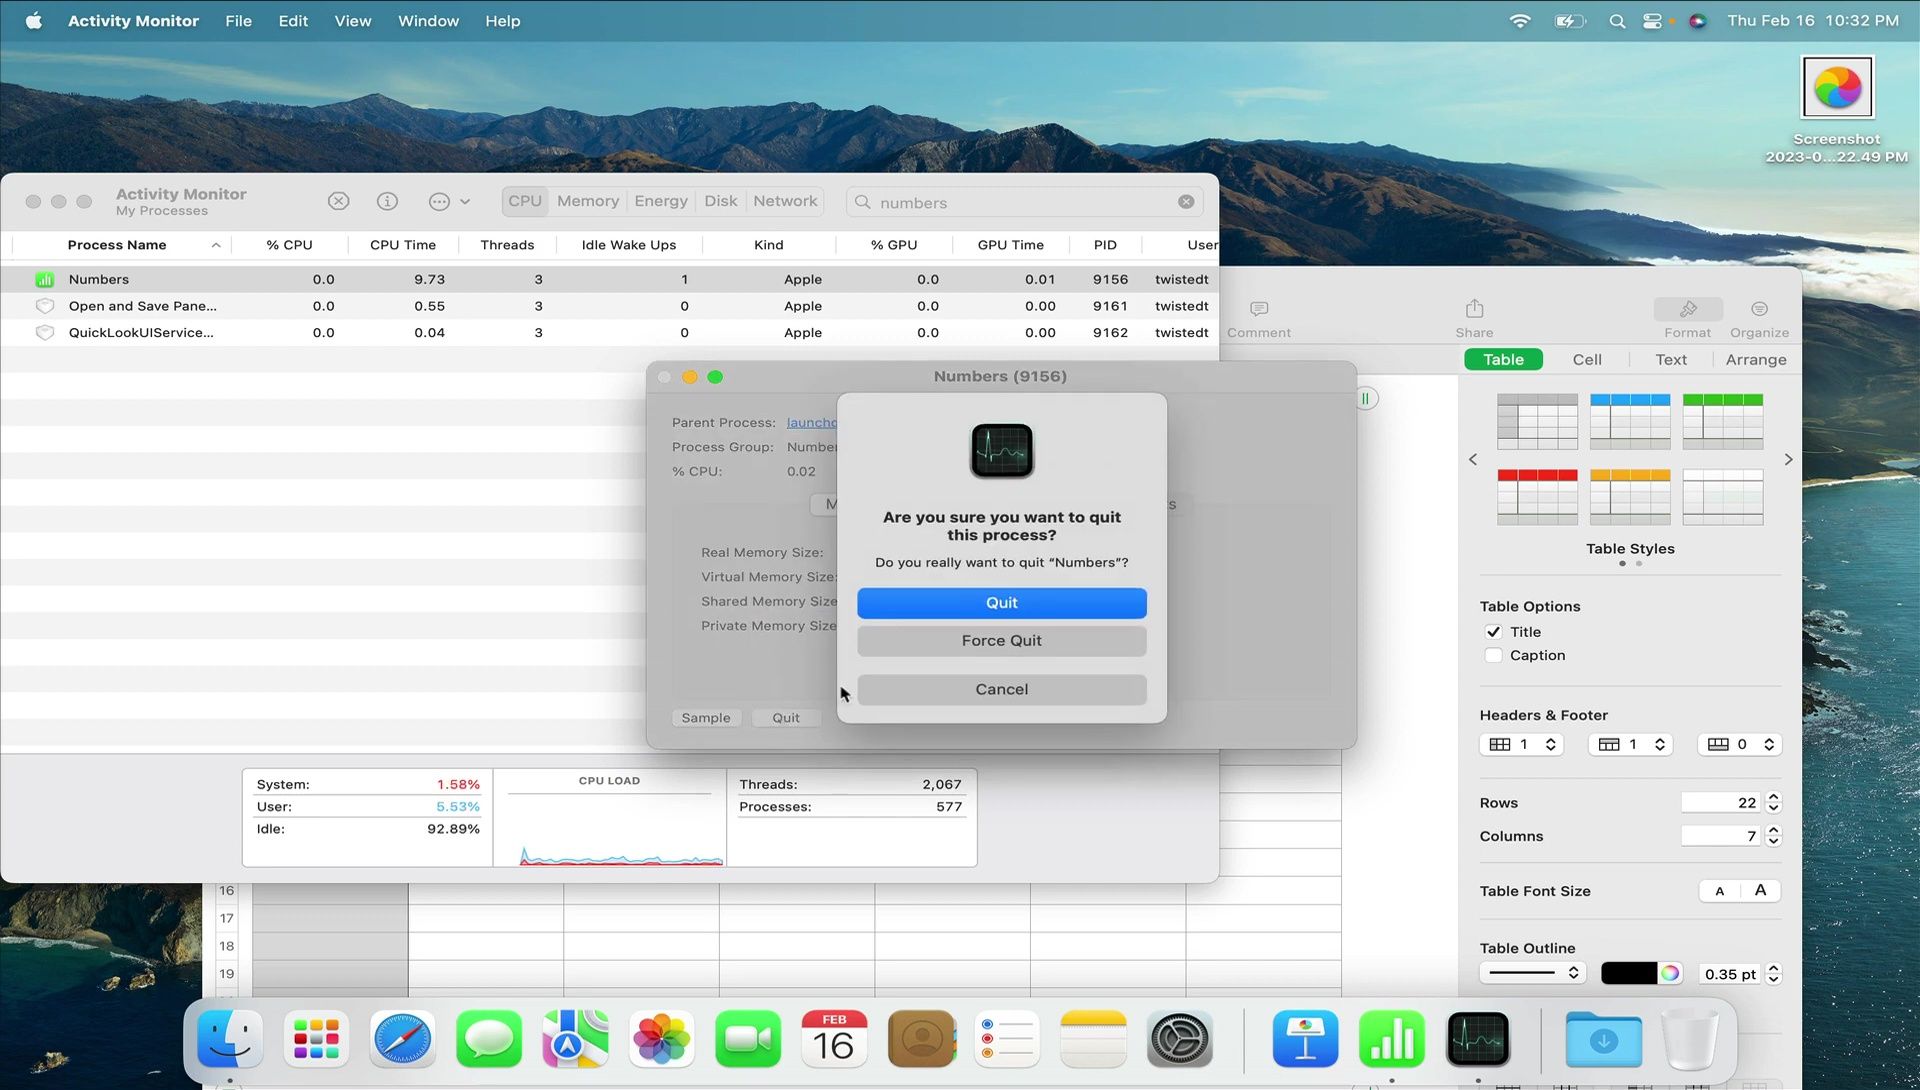
Task: Switch to the Arrange tab in Numbers inspector
Action: (x=1756, y=360)
